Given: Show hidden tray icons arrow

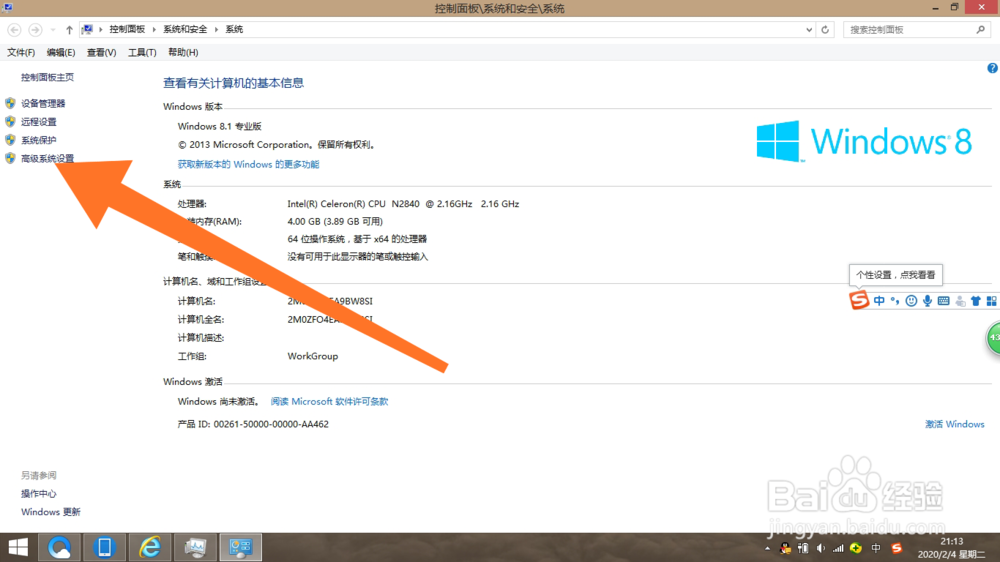Looking at the screenshot, I should pyautogui.click(x=767, y=548).
